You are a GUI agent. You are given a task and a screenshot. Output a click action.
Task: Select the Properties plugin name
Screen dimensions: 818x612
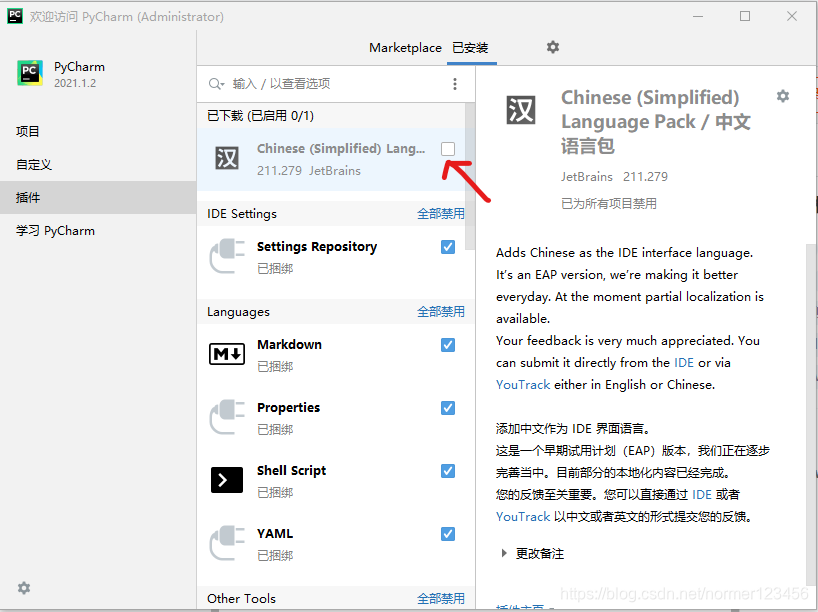pyautogui.click(x=288, y=407)
